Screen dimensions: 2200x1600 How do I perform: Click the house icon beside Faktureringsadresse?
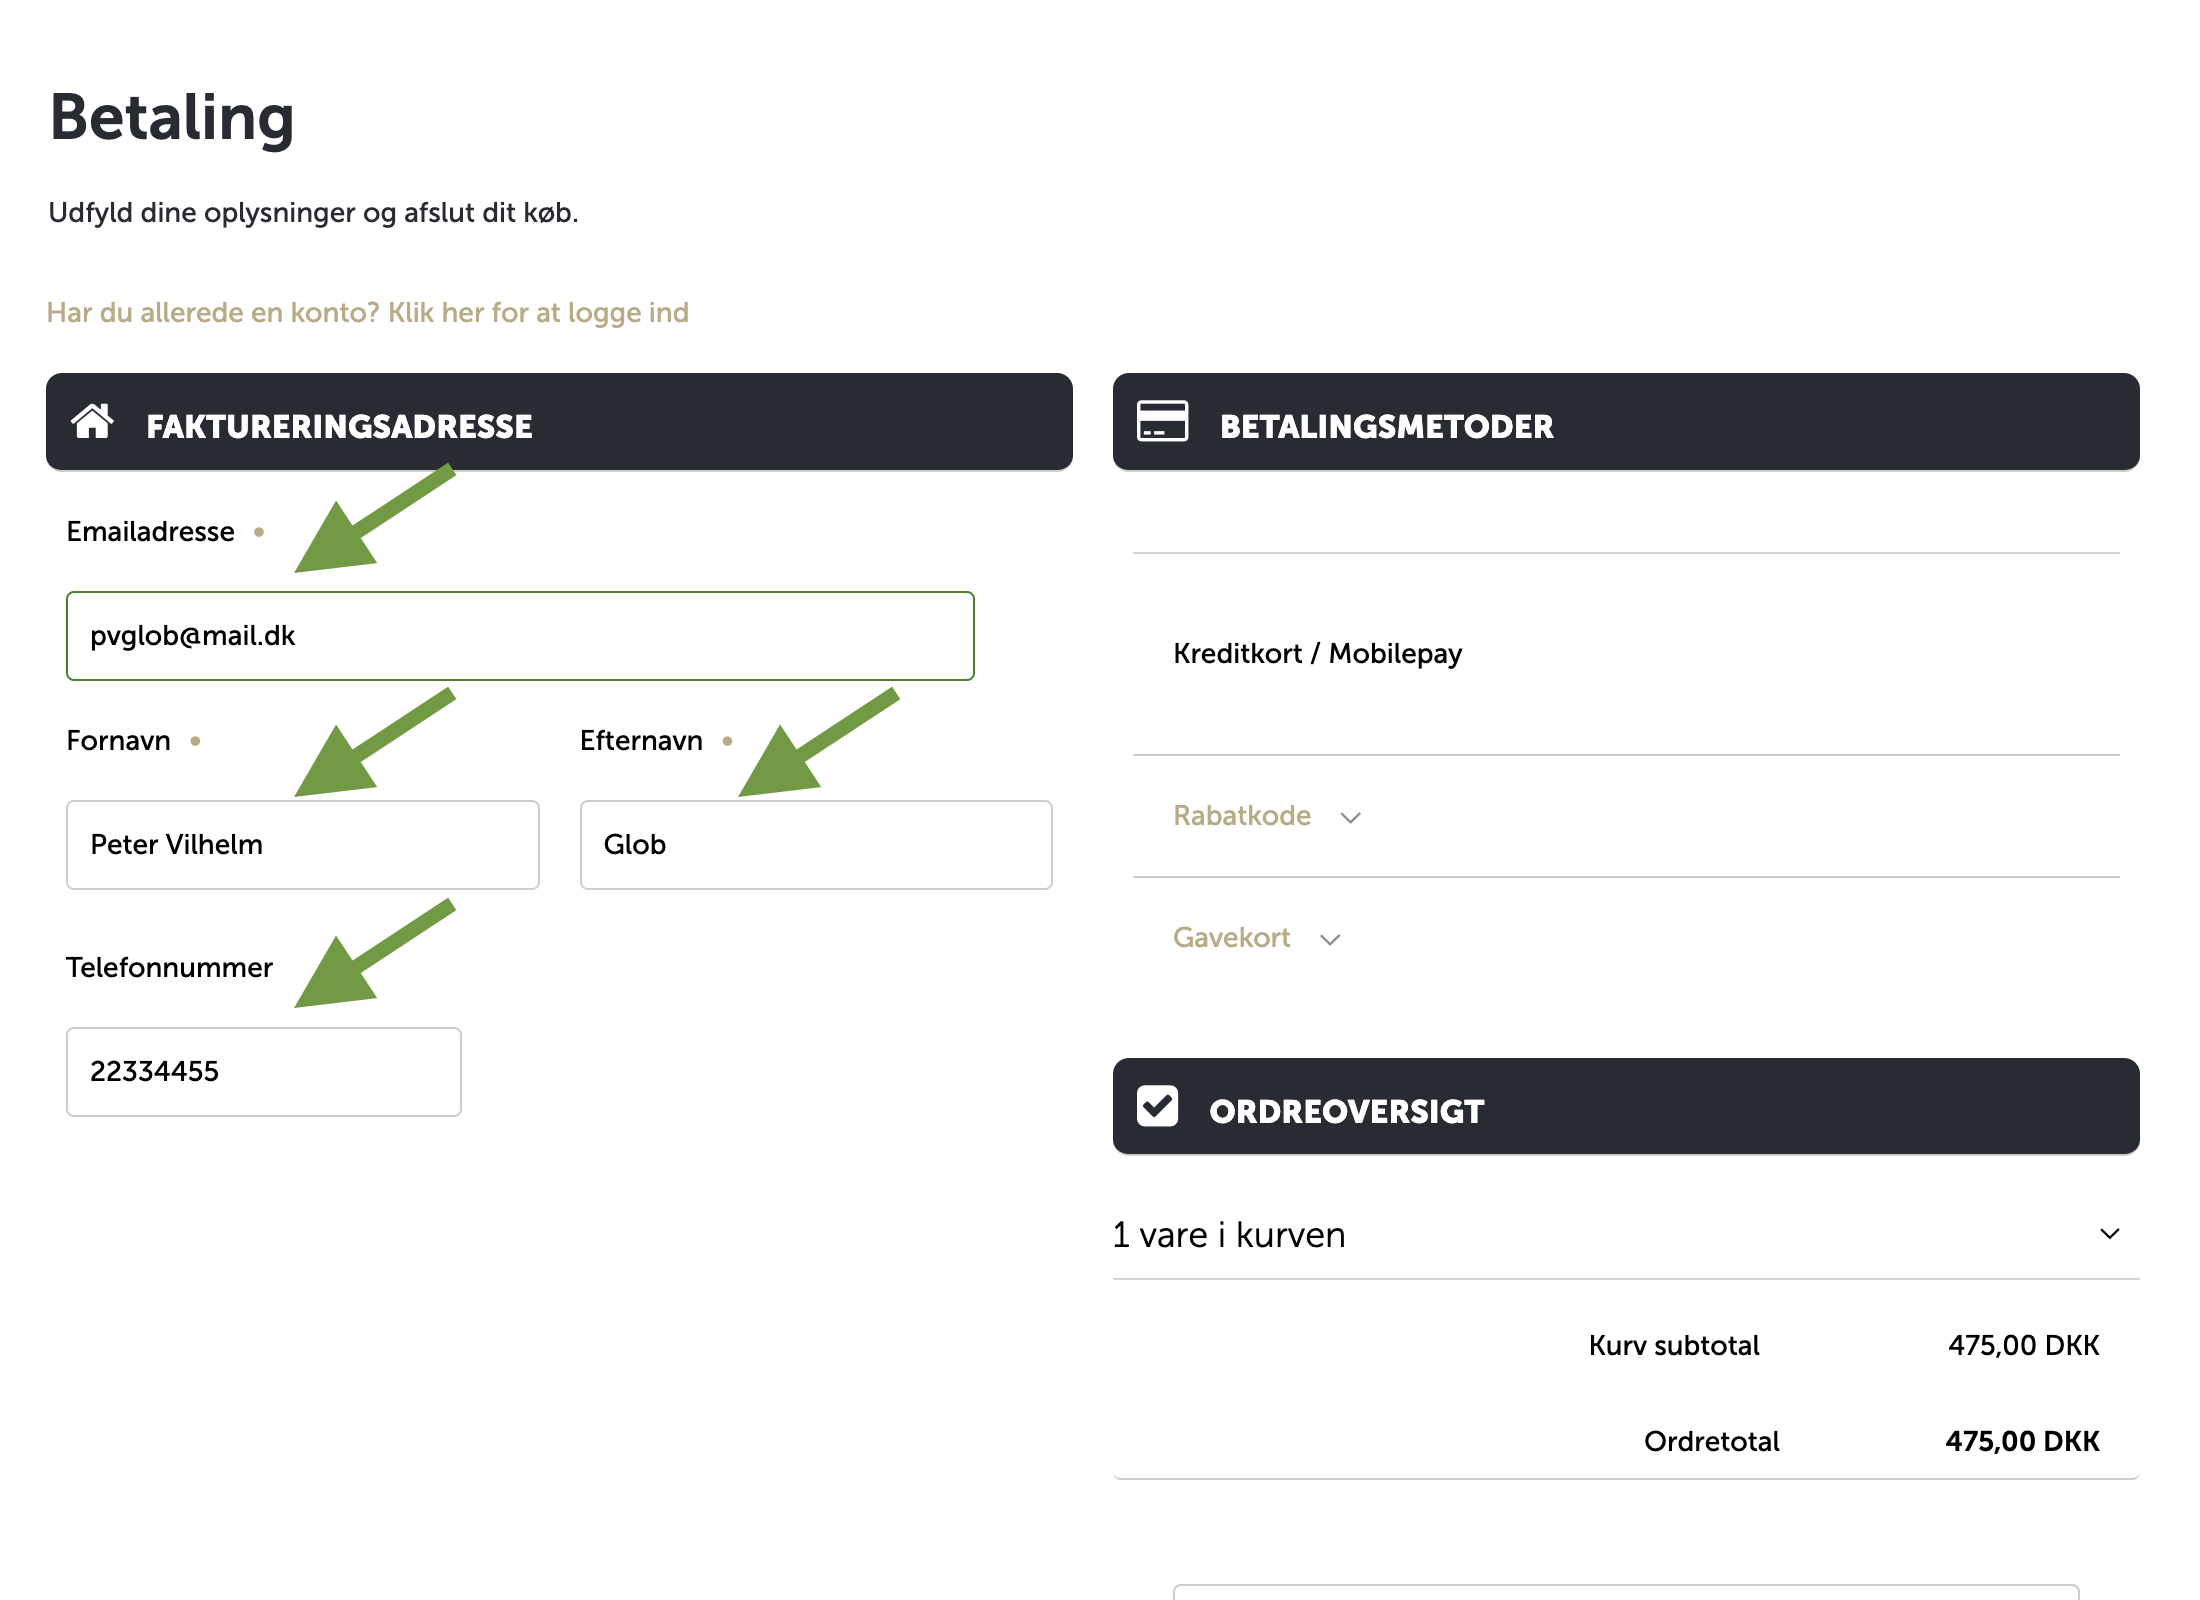92,422
